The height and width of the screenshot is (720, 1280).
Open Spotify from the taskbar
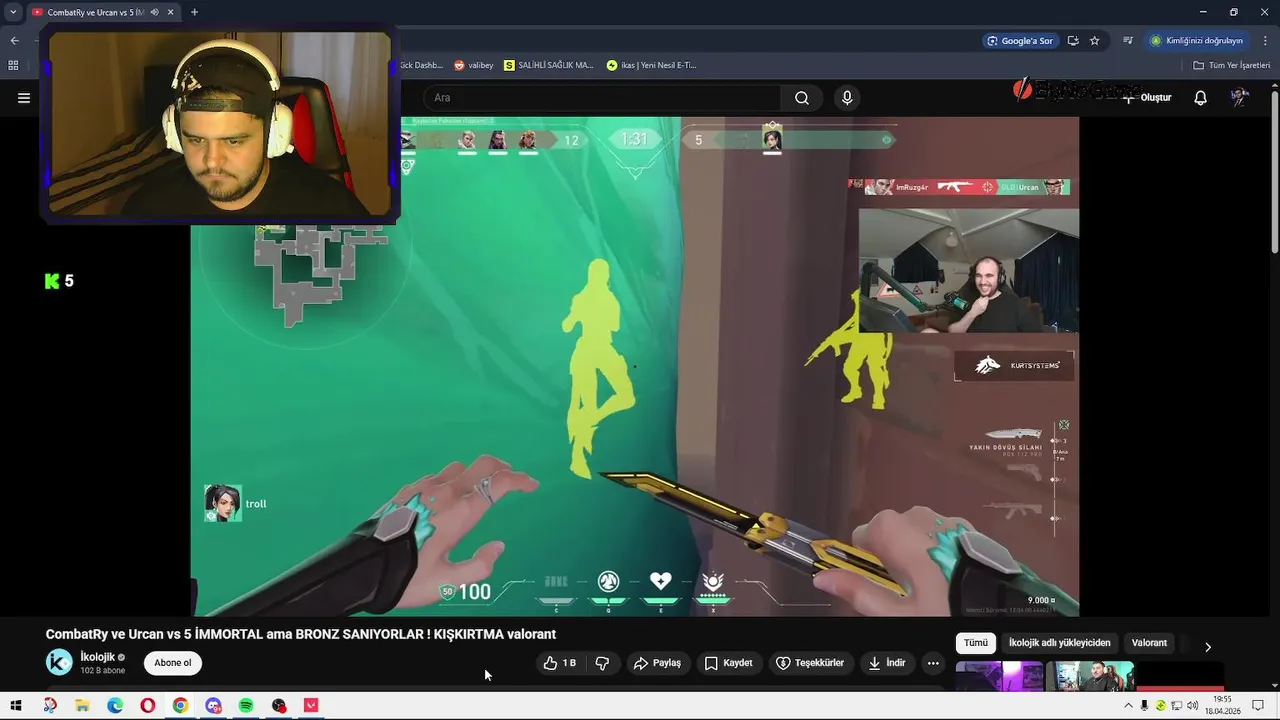click(246, 706)
